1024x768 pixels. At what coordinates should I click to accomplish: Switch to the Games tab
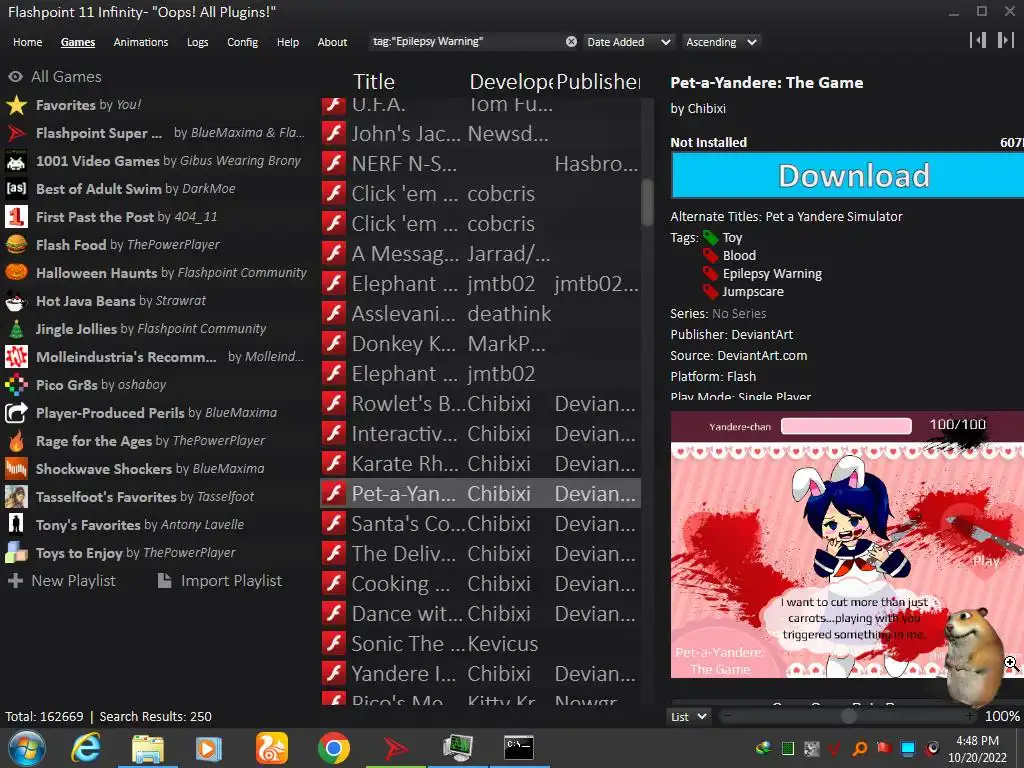(78, 42)
